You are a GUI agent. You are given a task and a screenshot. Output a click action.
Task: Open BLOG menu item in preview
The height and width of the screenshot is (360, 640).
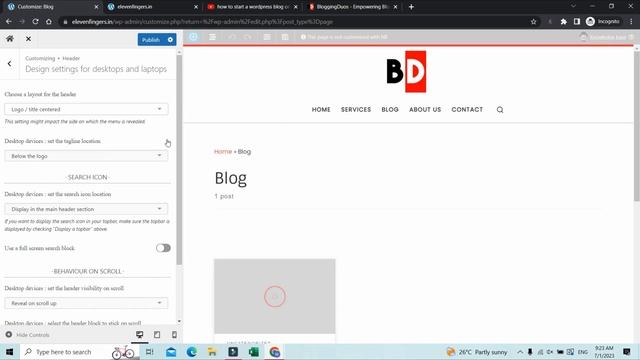tap(390, 109)
